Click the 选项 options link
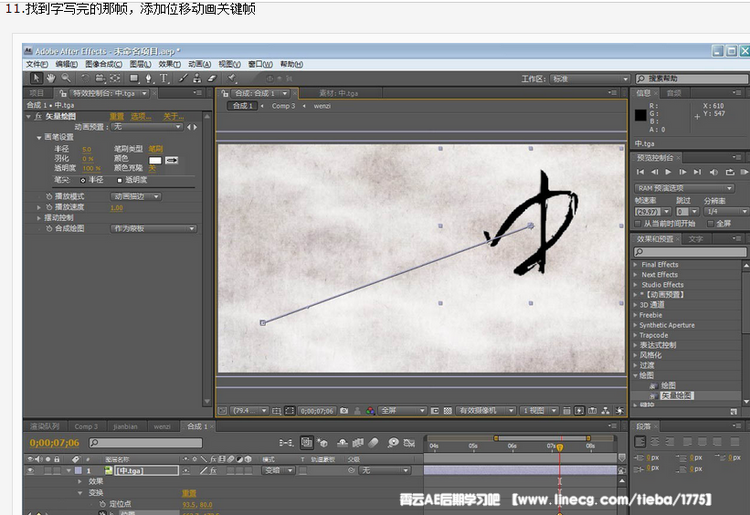 coord(141,116)
